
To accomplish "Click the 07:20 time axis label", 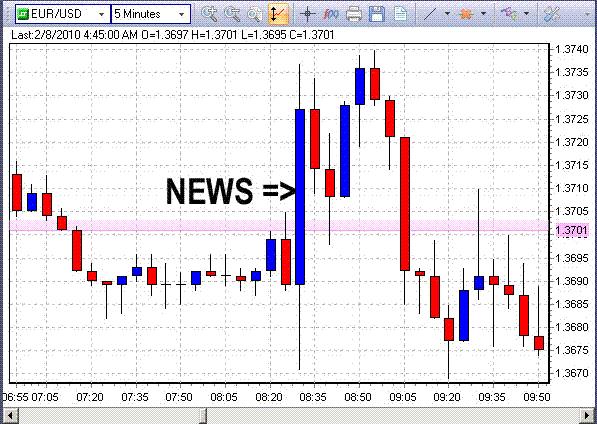I will [x=90, y=397].
